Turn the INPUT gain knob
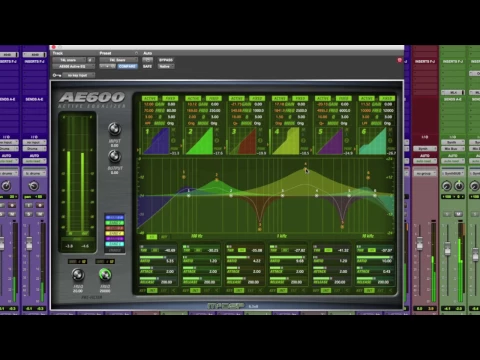Viewport: 480px width, 360px height. (114, 129)
